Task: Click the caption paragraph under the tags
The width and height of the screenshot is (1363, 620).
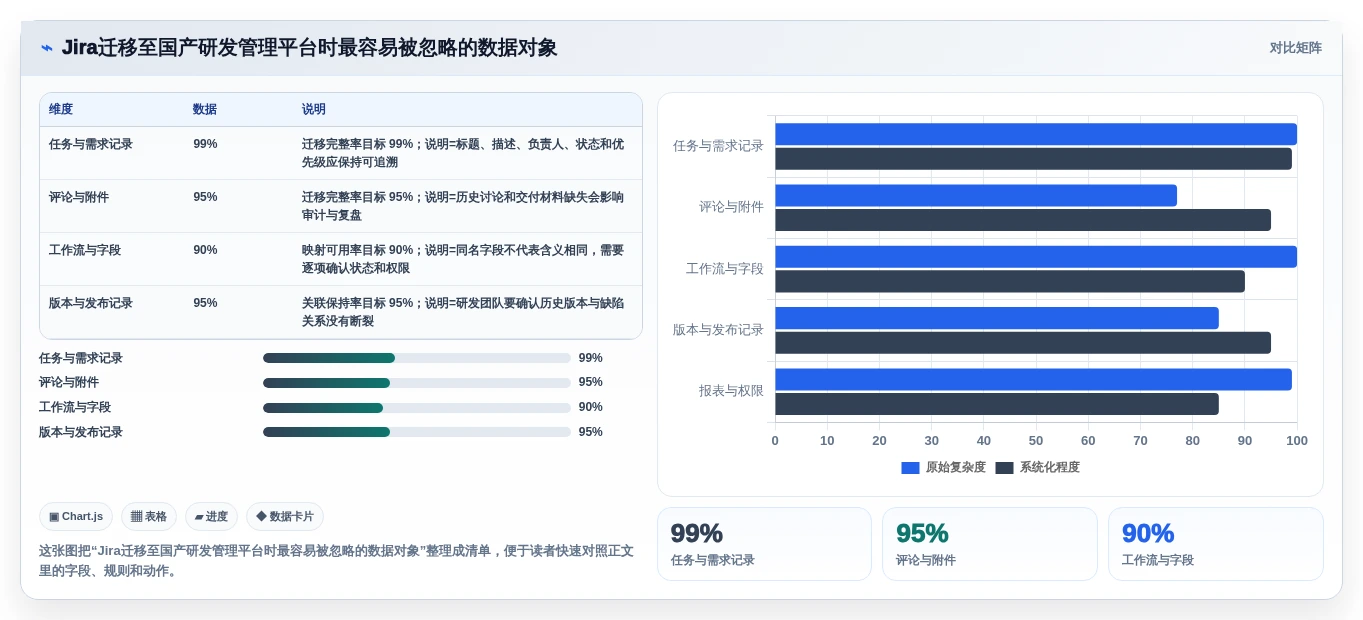Action: 336,561
